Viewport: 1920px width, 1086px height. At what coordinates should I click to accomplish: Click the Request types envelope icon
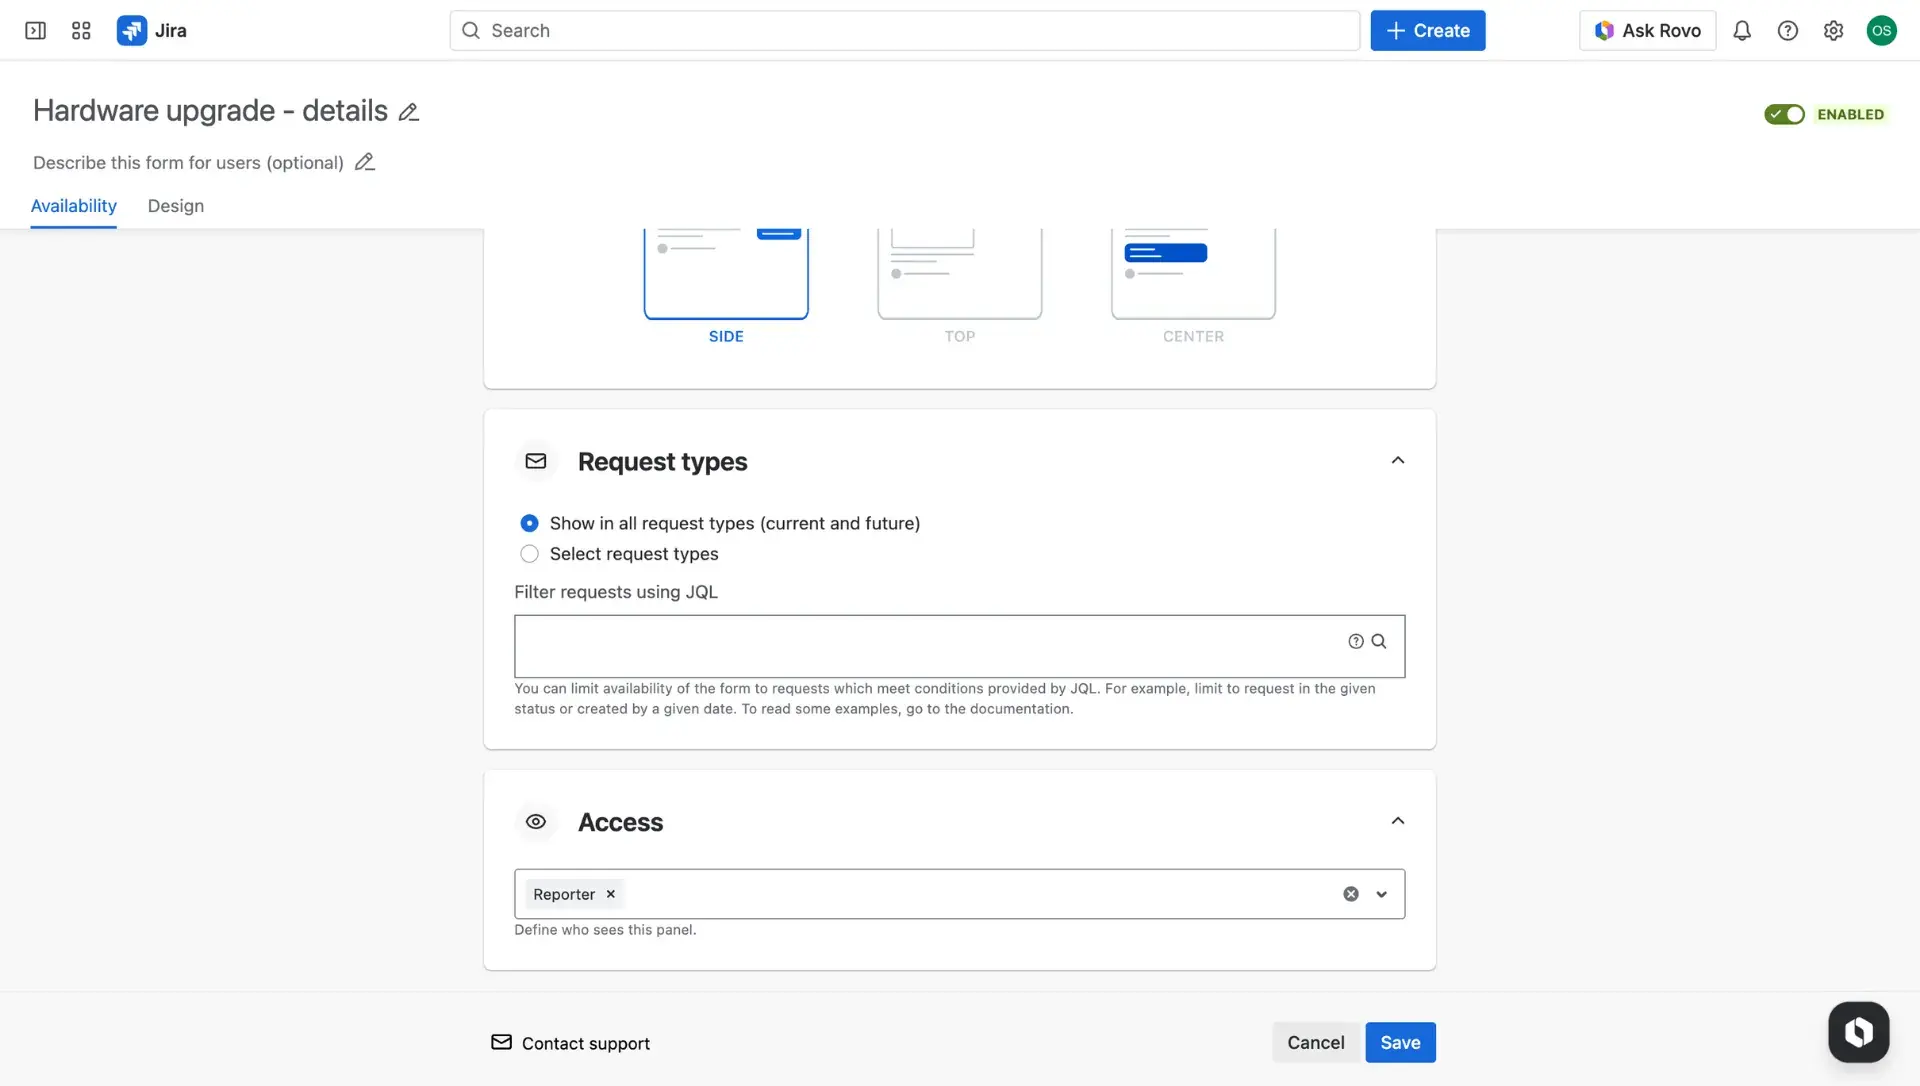[x=536, y=461]
